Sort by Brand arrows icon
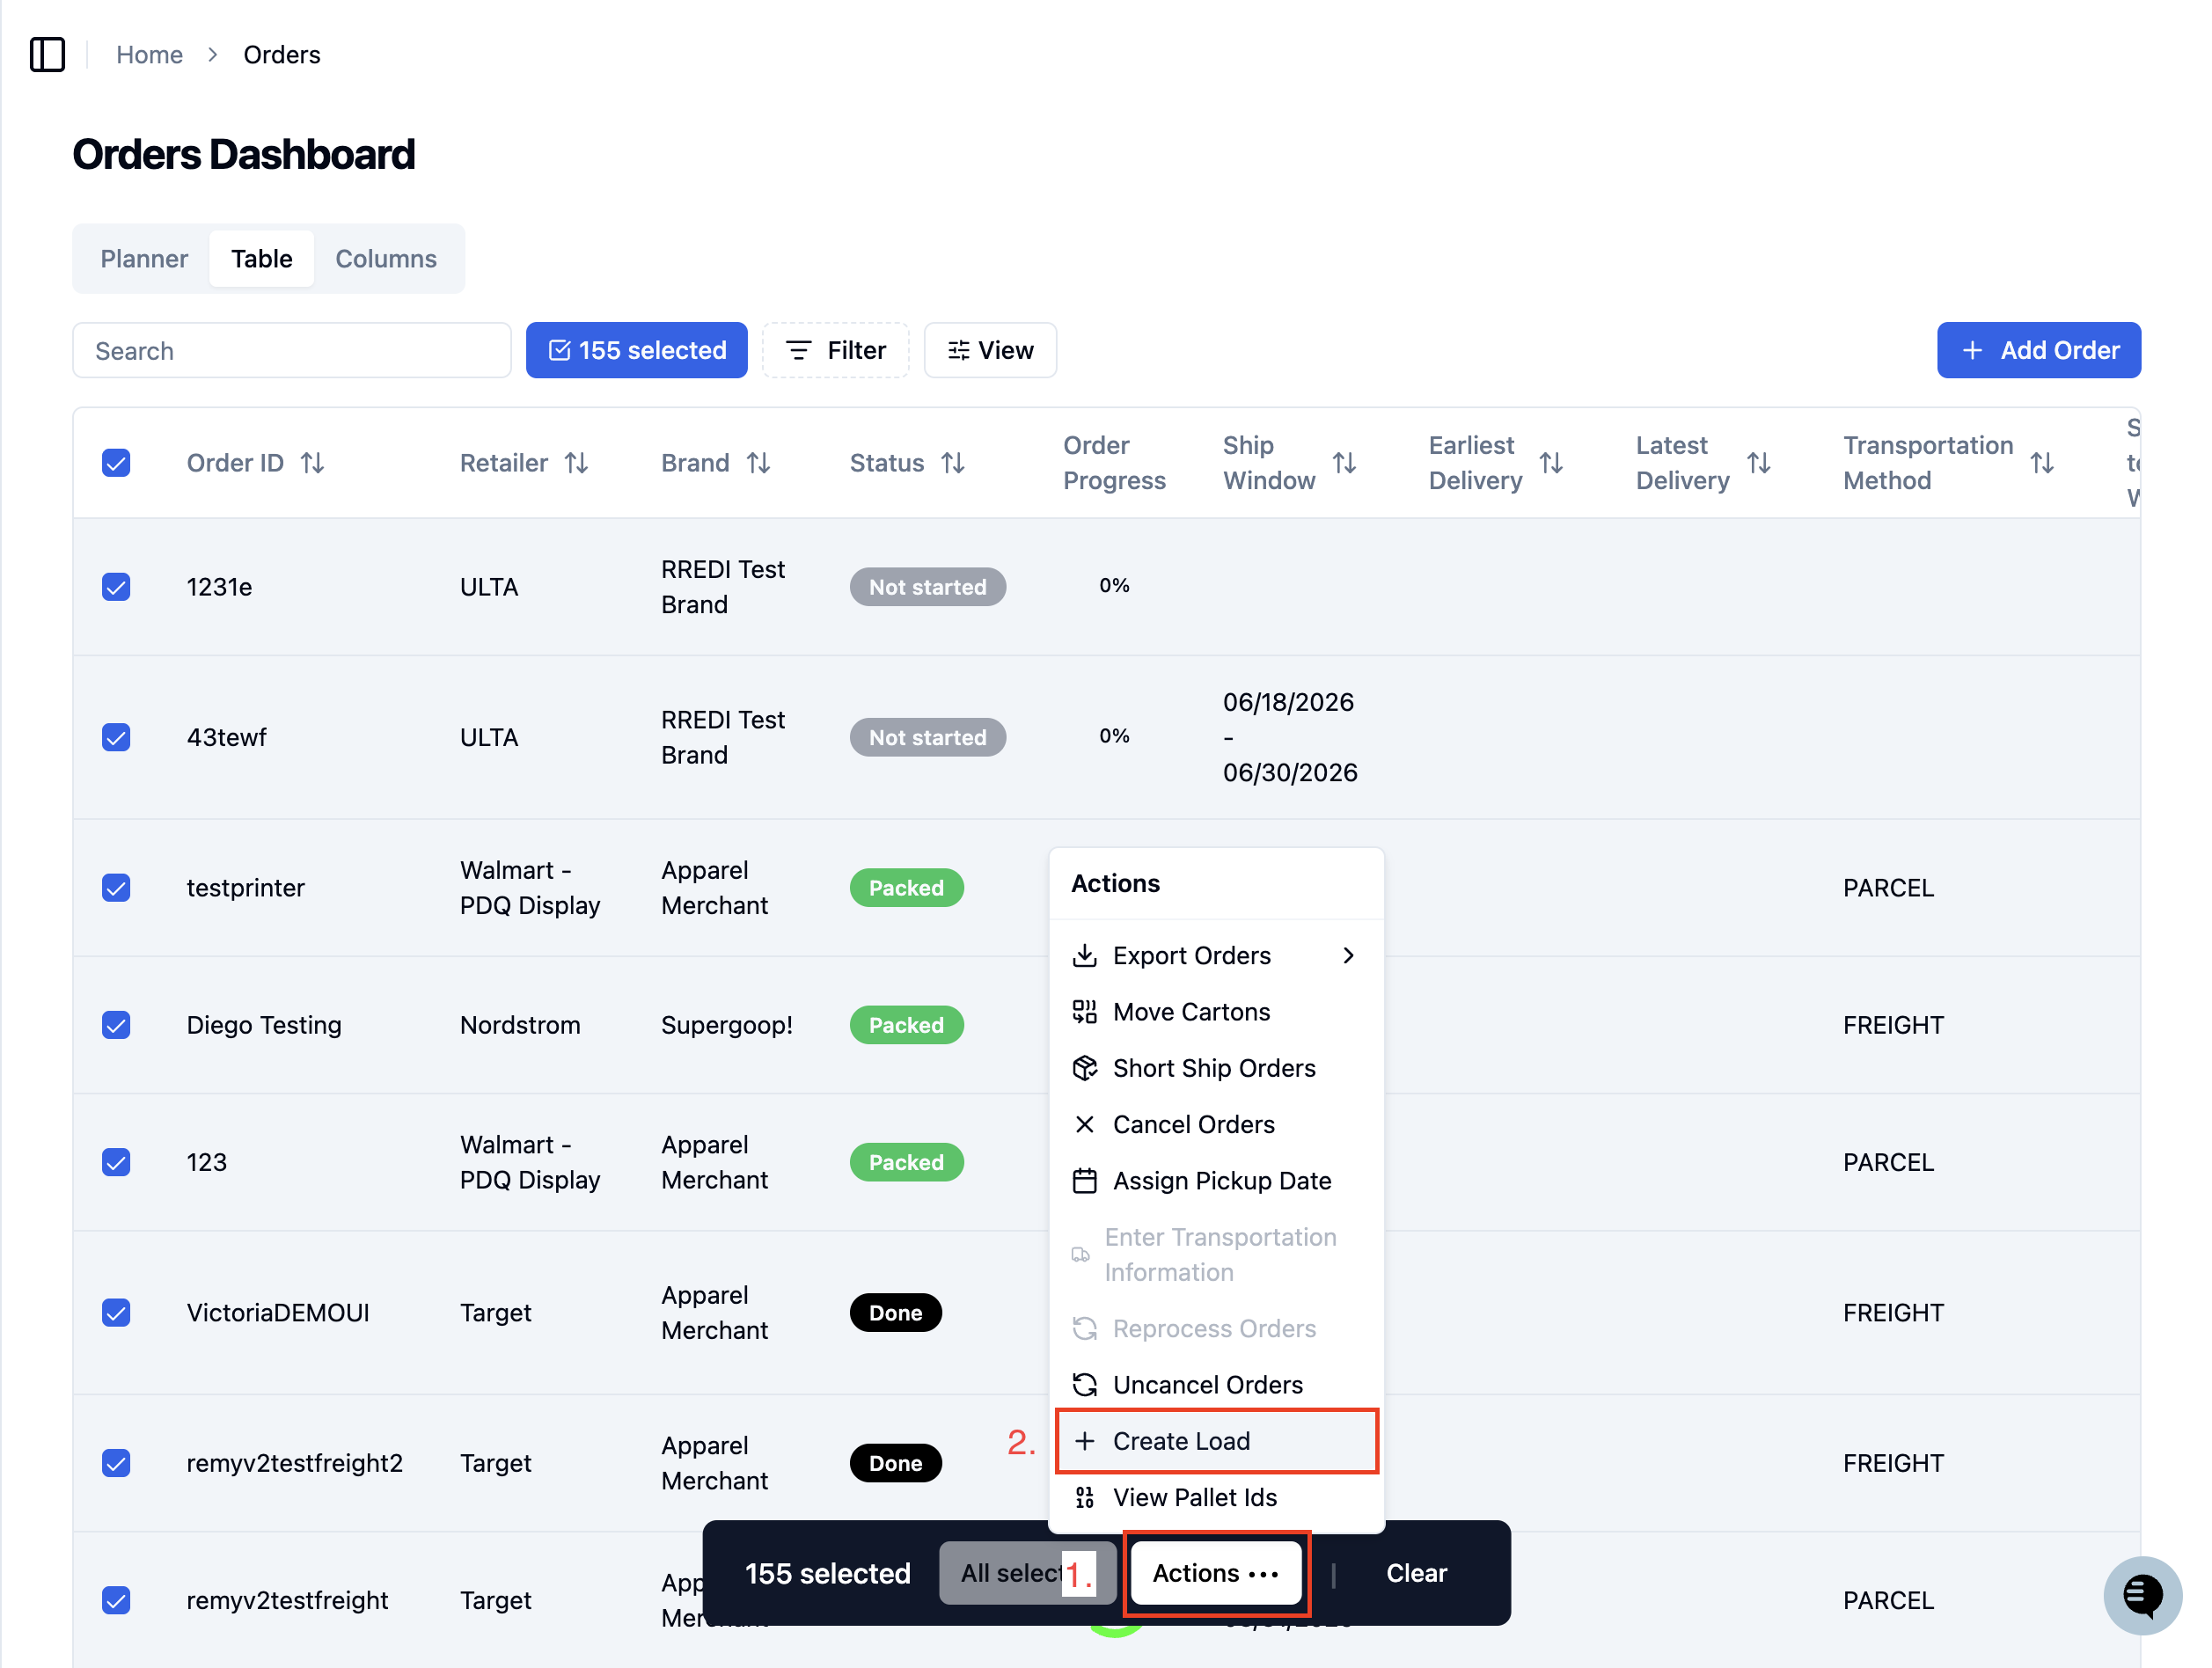 coord(759,463)
